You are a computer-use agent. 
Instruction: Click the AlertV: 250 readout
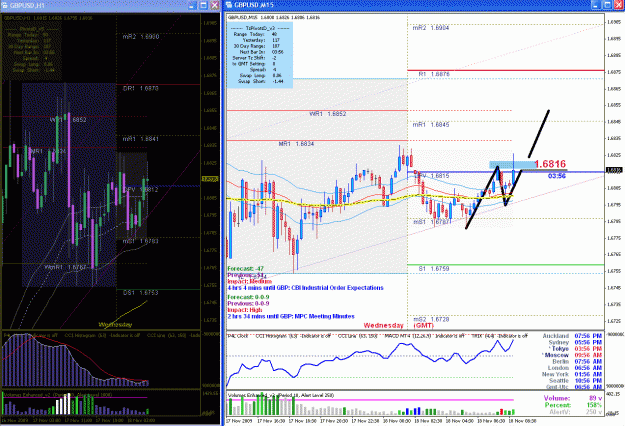coord(576,412)
